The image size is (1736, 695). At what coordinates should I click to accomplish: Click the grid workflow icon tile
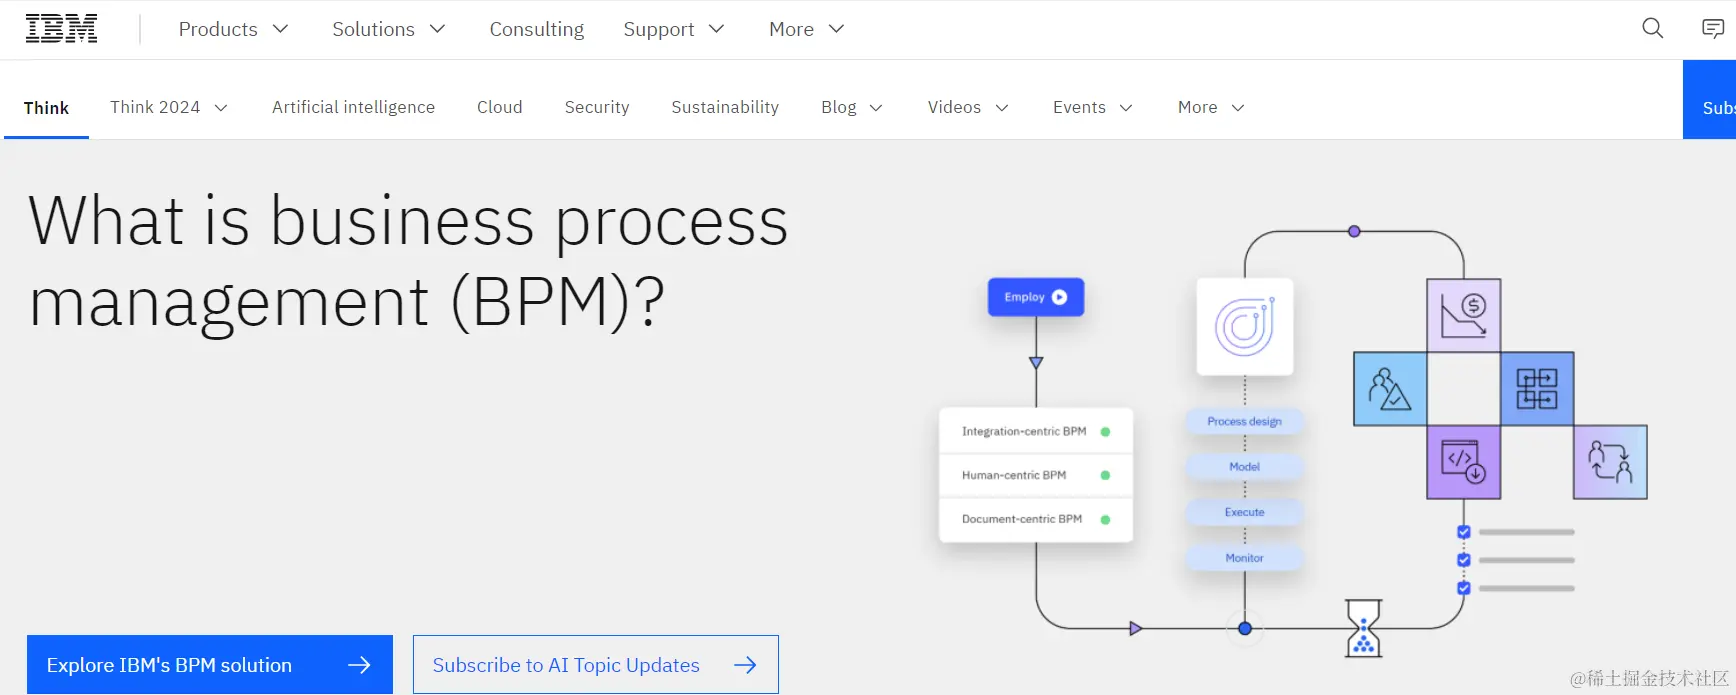[1537, 389]
